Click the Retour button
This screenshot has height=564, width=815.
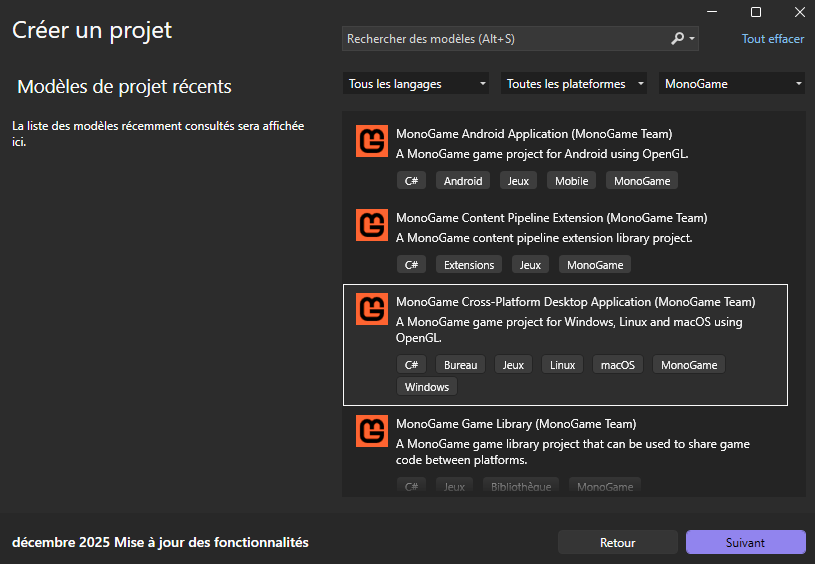(617, 542)
